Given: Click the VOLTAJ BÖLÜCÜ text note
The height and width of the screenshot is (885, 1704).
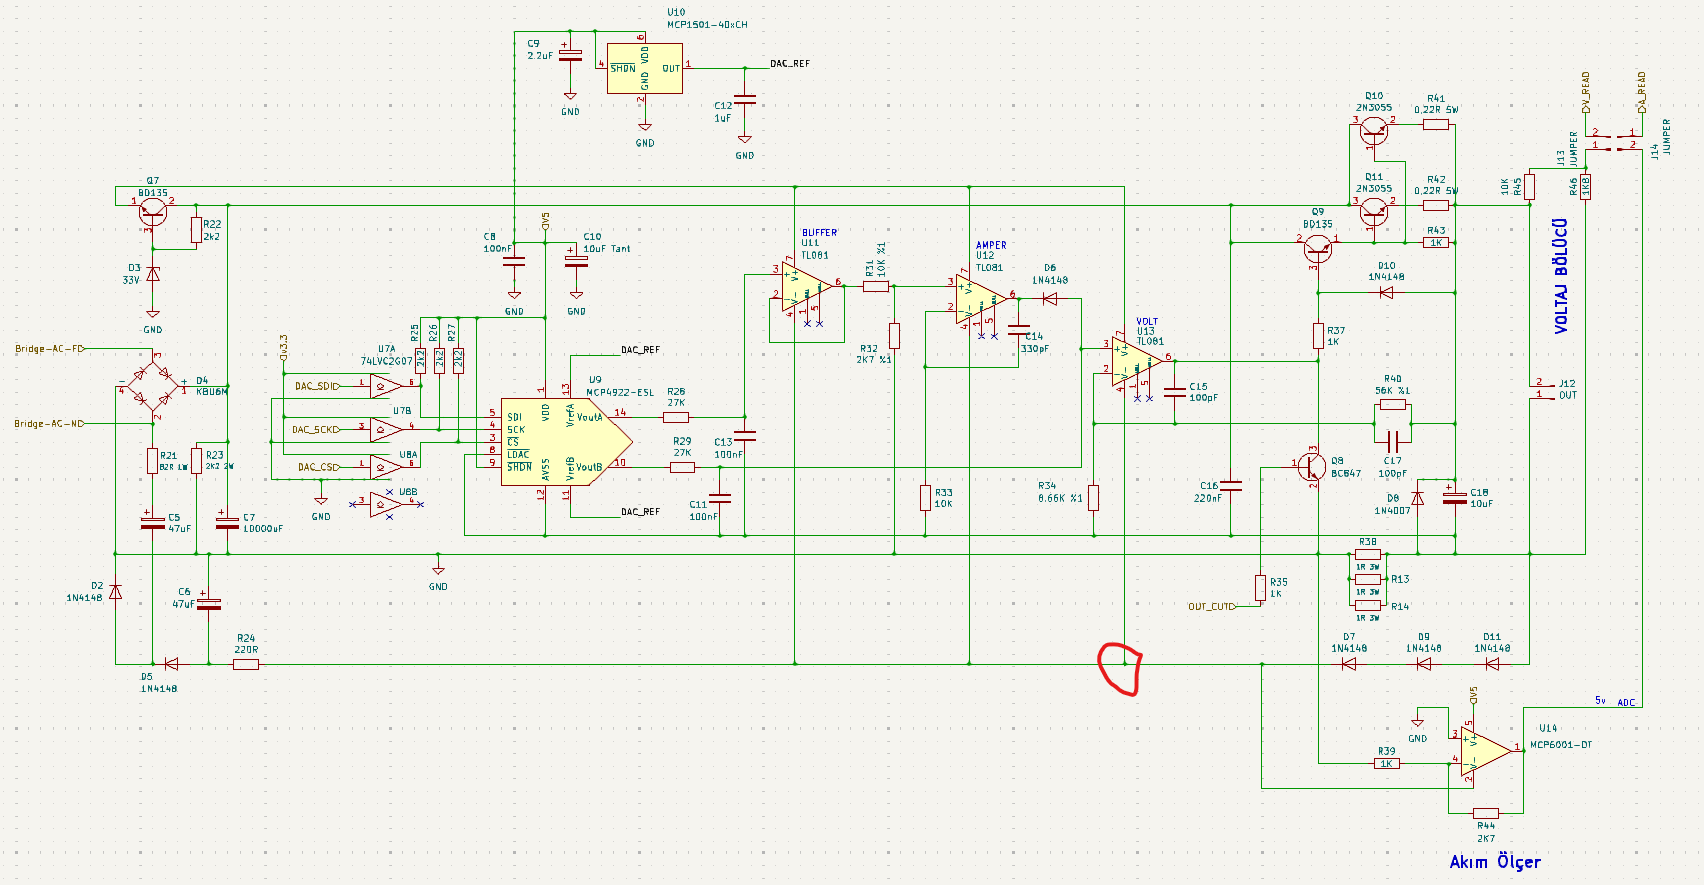Looking at the screenshot, I should [1561, 276].
